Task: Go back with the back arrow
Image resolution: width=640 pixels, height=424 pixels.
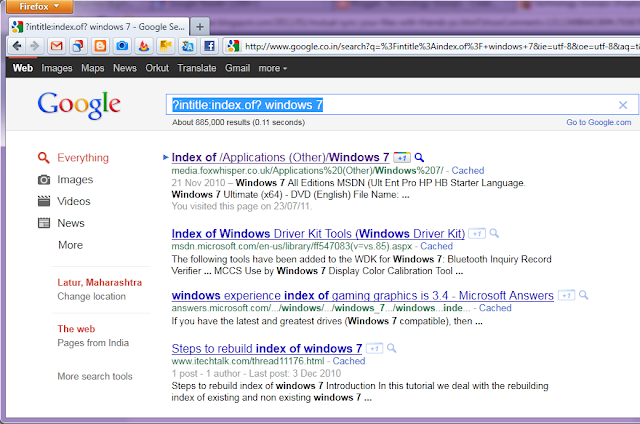Action: [17, 46]
